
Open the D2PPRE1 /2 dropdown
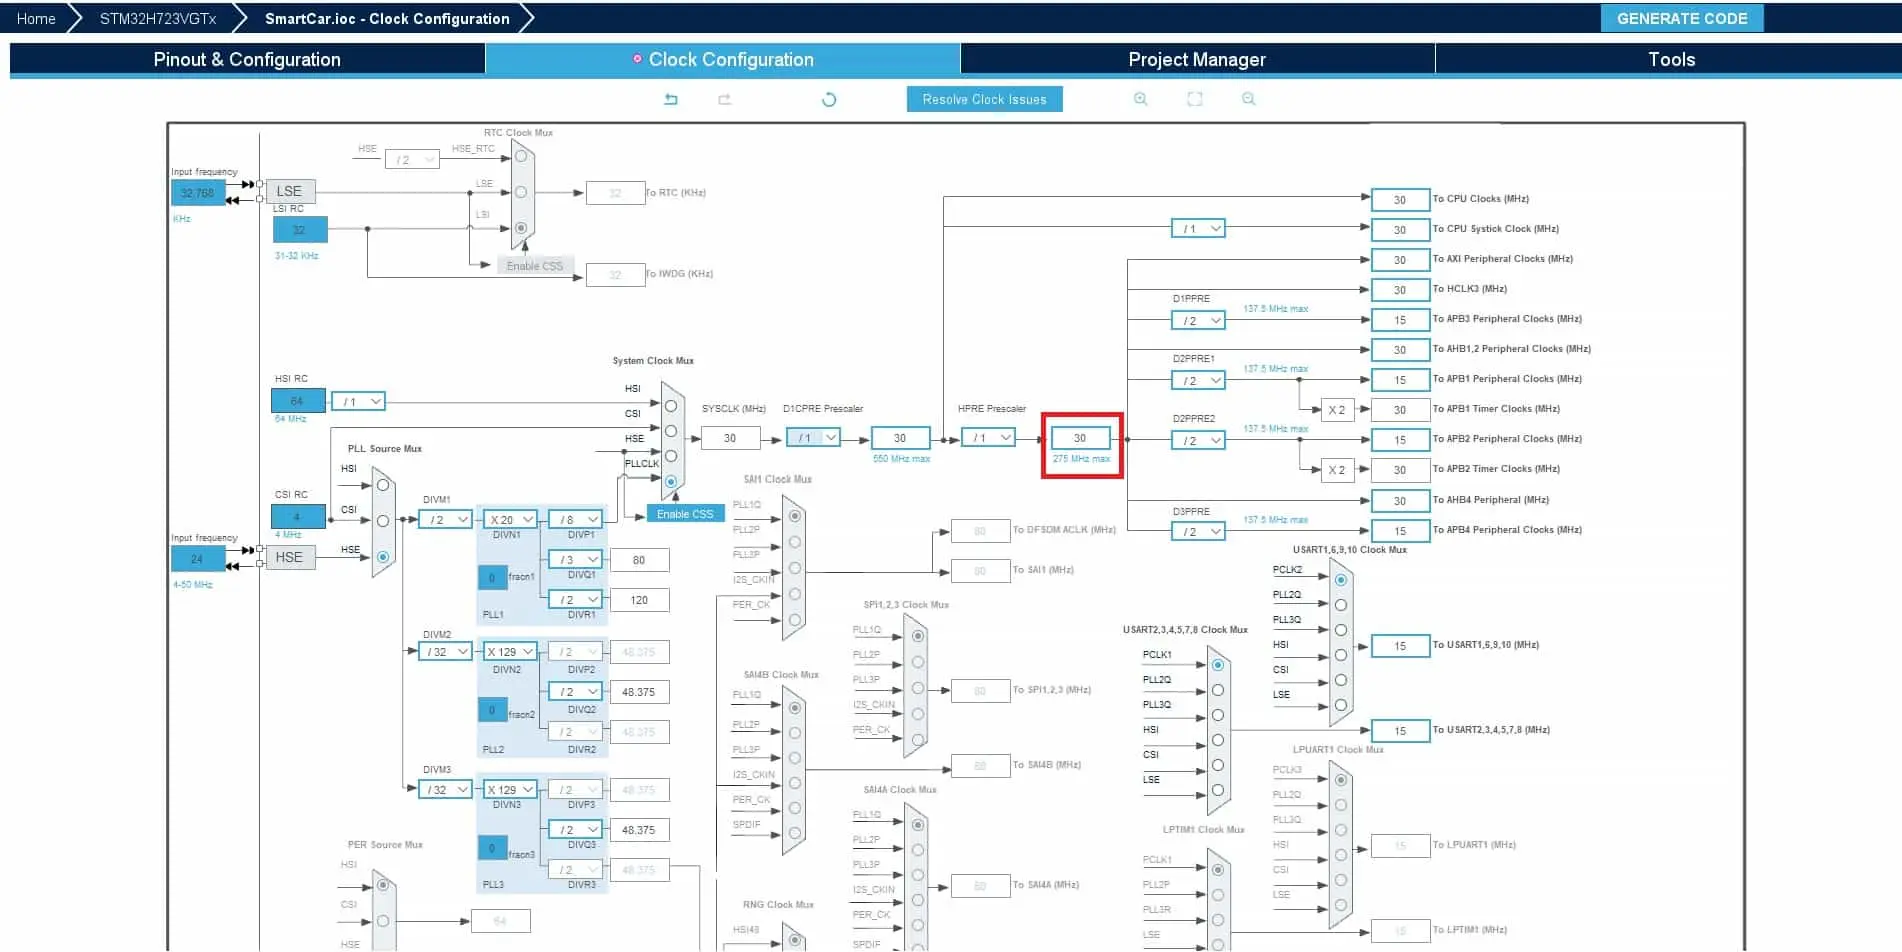pyautogui.click(x=1198, y=381)
